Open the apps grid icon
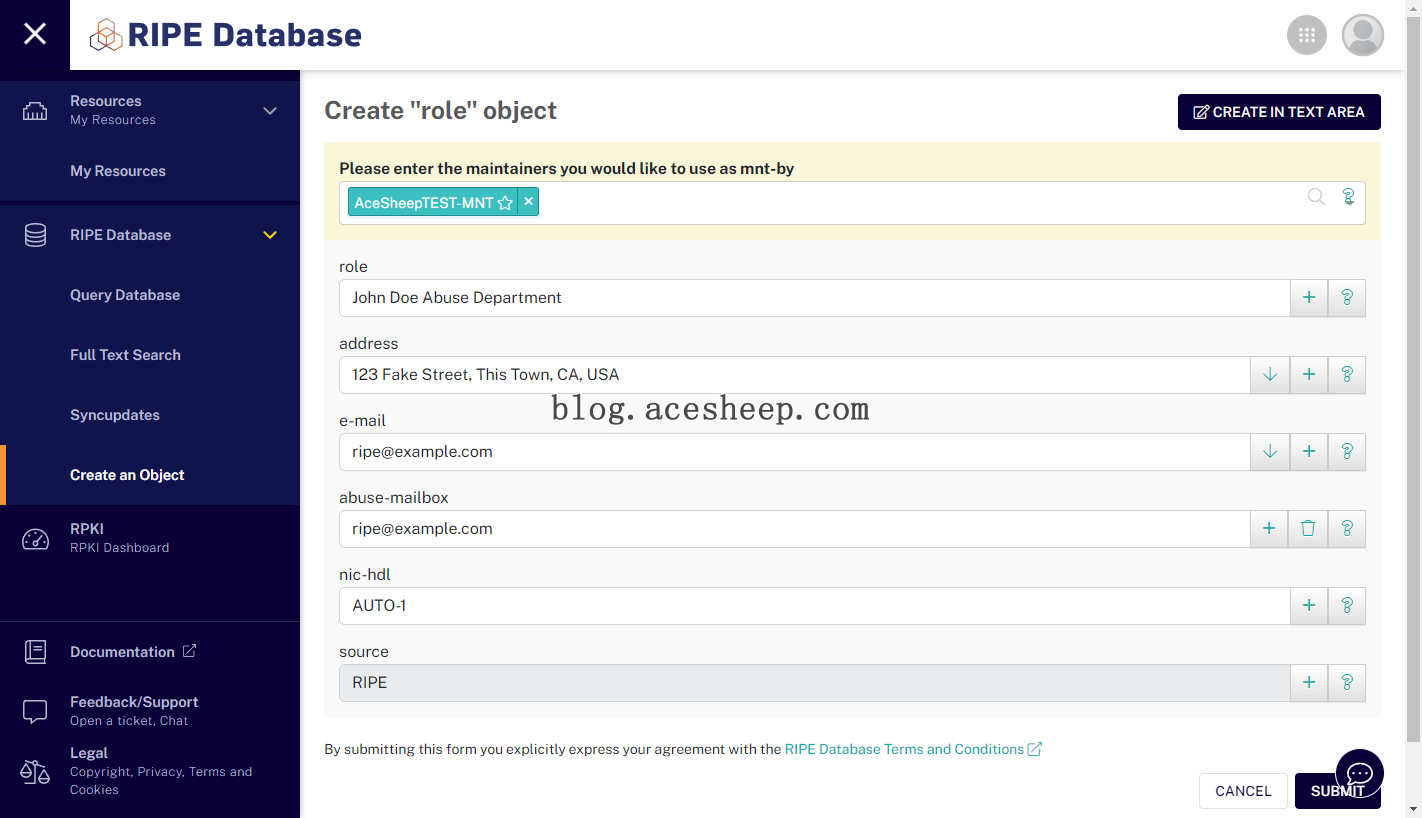This screenshot has height=818, width=1422. (x=1306, y=35)
